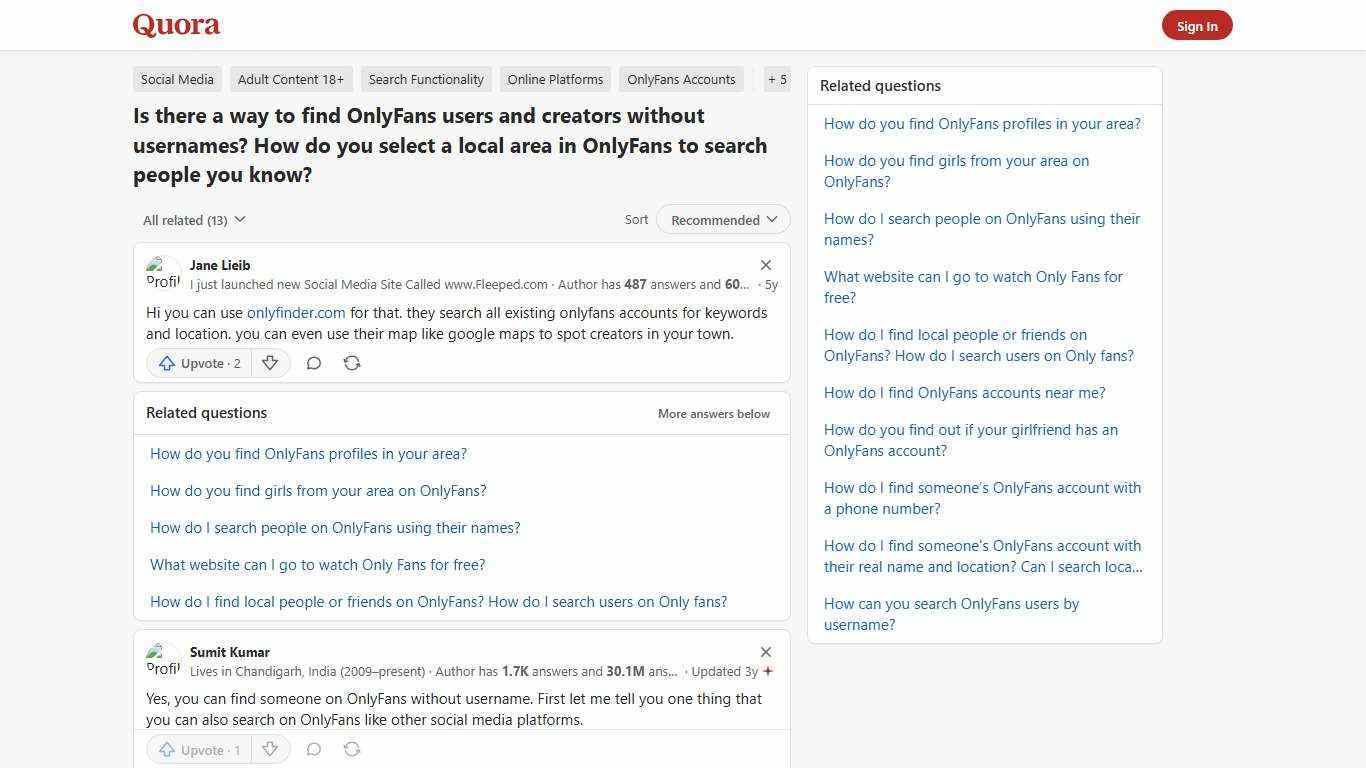1366x768 pixels.
Task: Select the OnlyFans Accounts topic tag
Action: click(681, 79)
